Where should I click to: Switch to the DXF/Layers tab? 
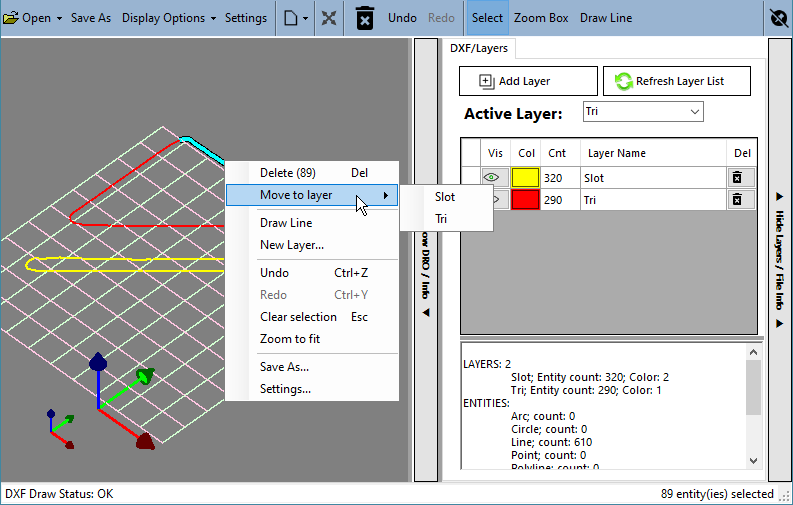coord(478,49)
